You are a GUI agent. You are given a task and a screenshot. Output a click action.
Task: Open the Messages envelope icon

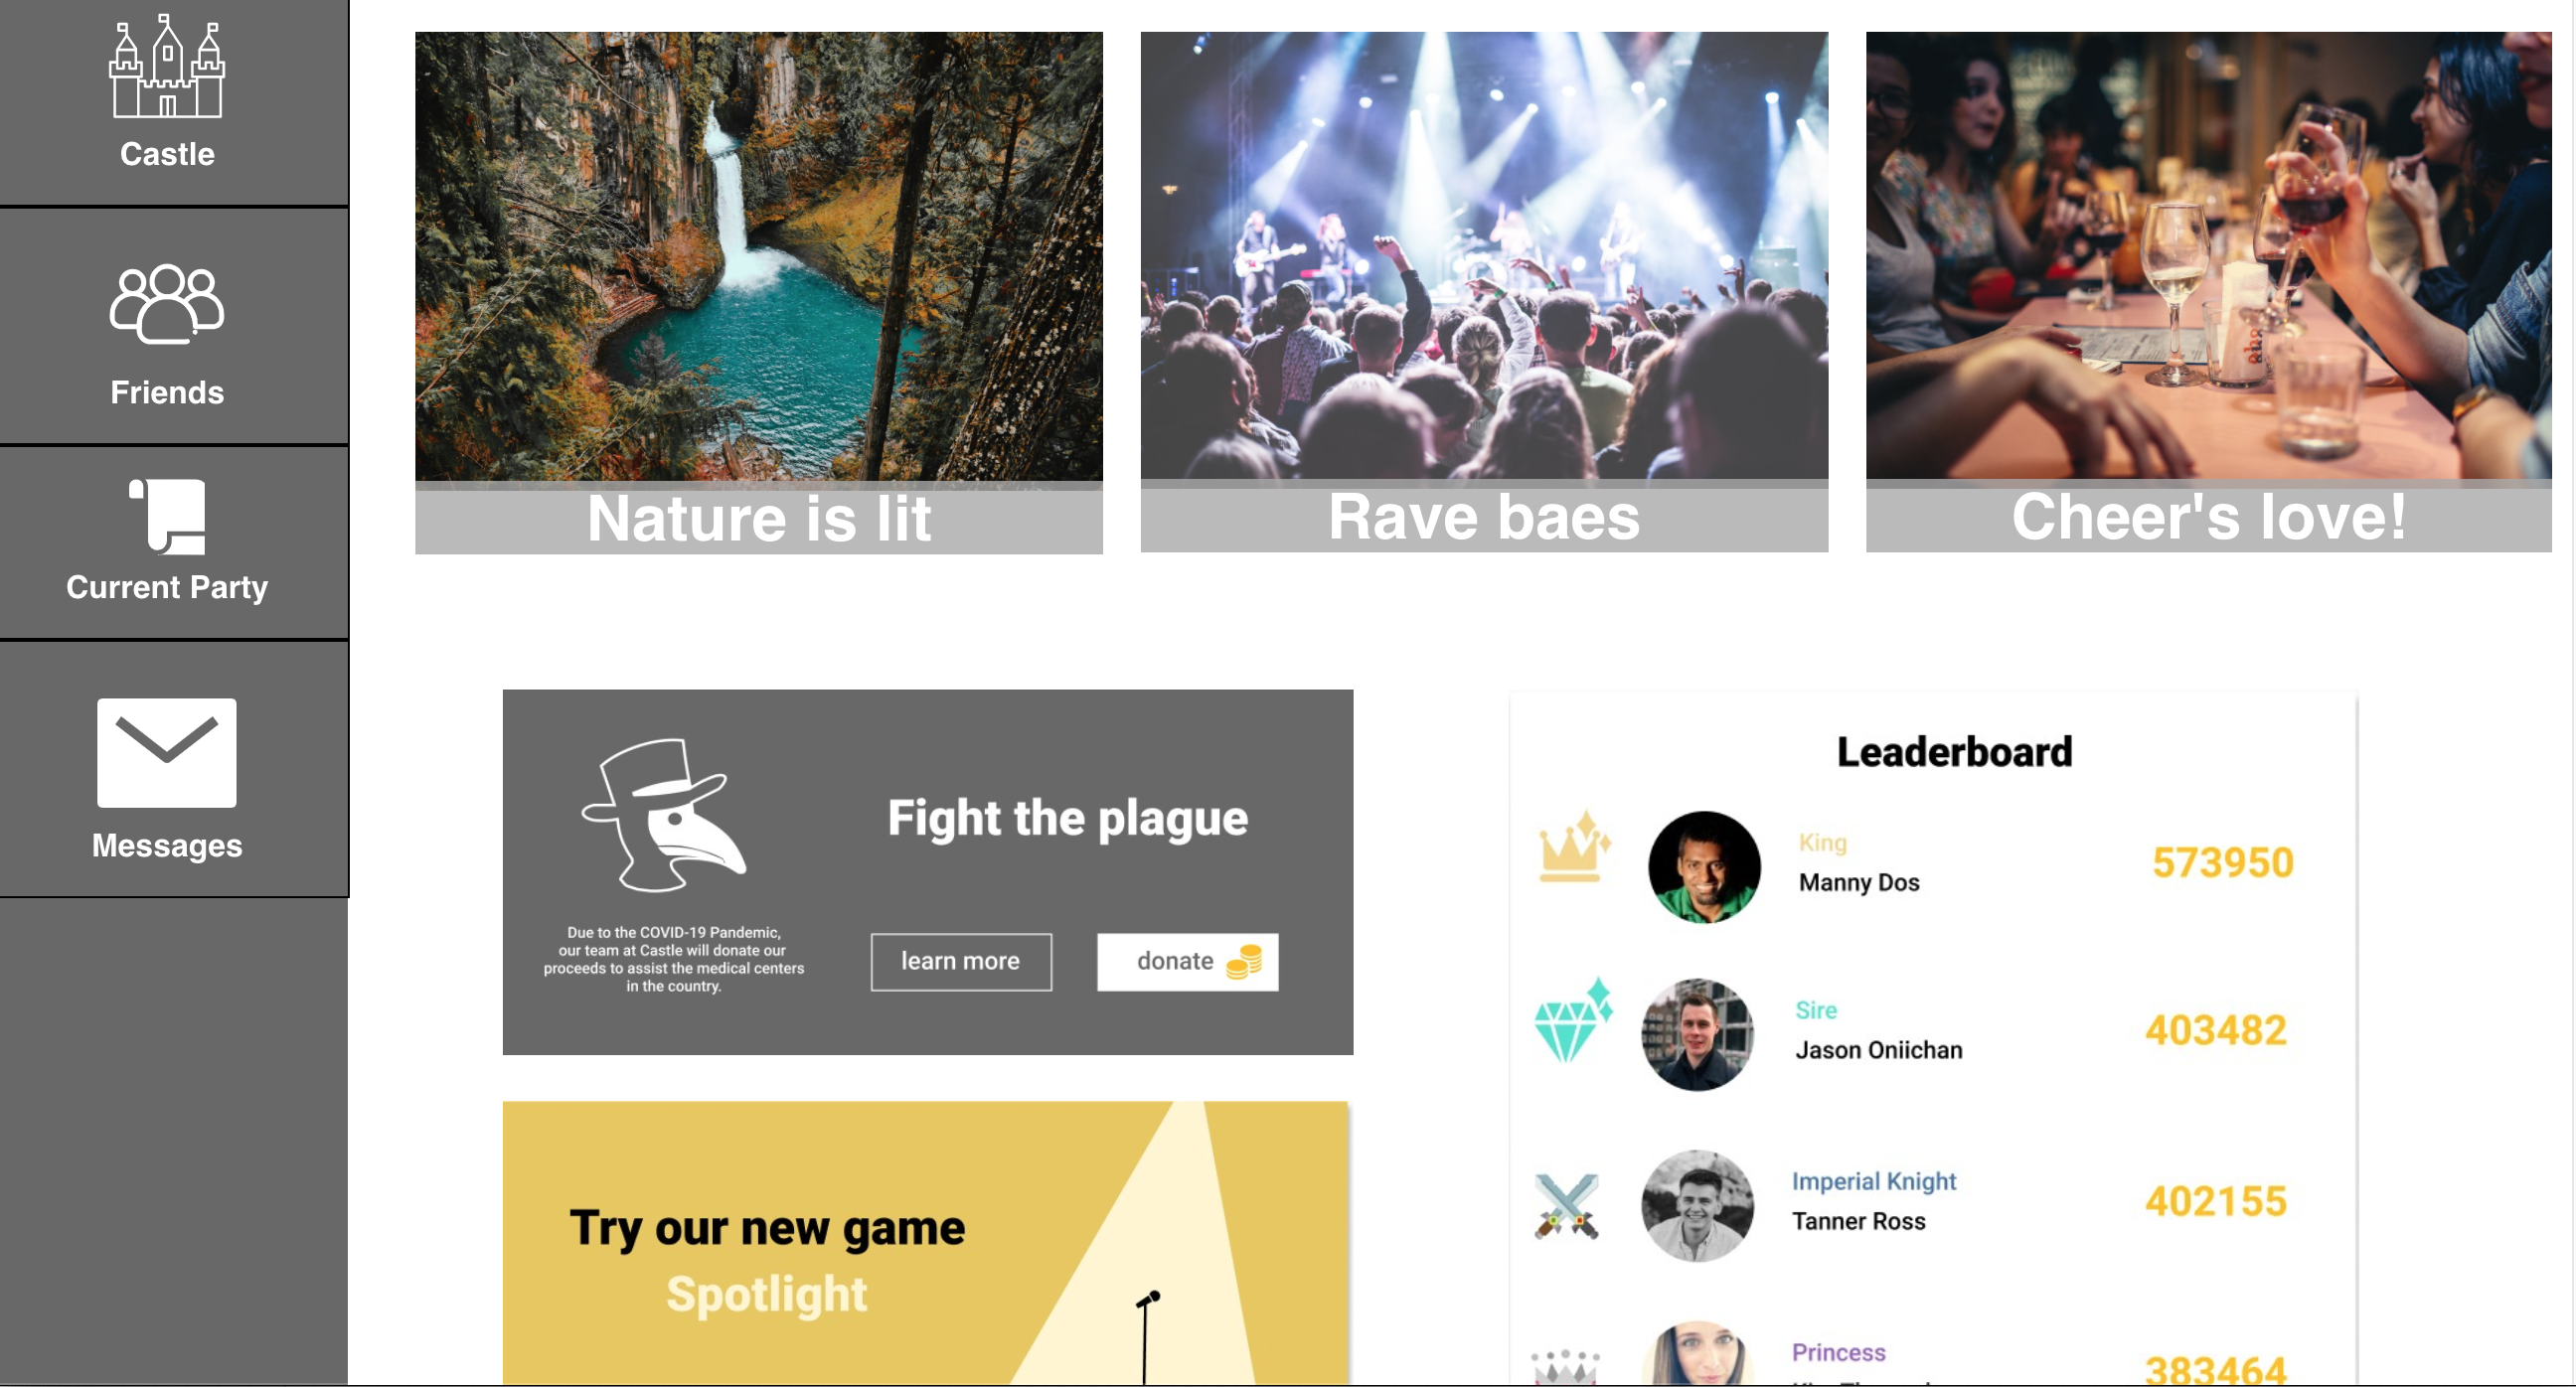point(167,753)
